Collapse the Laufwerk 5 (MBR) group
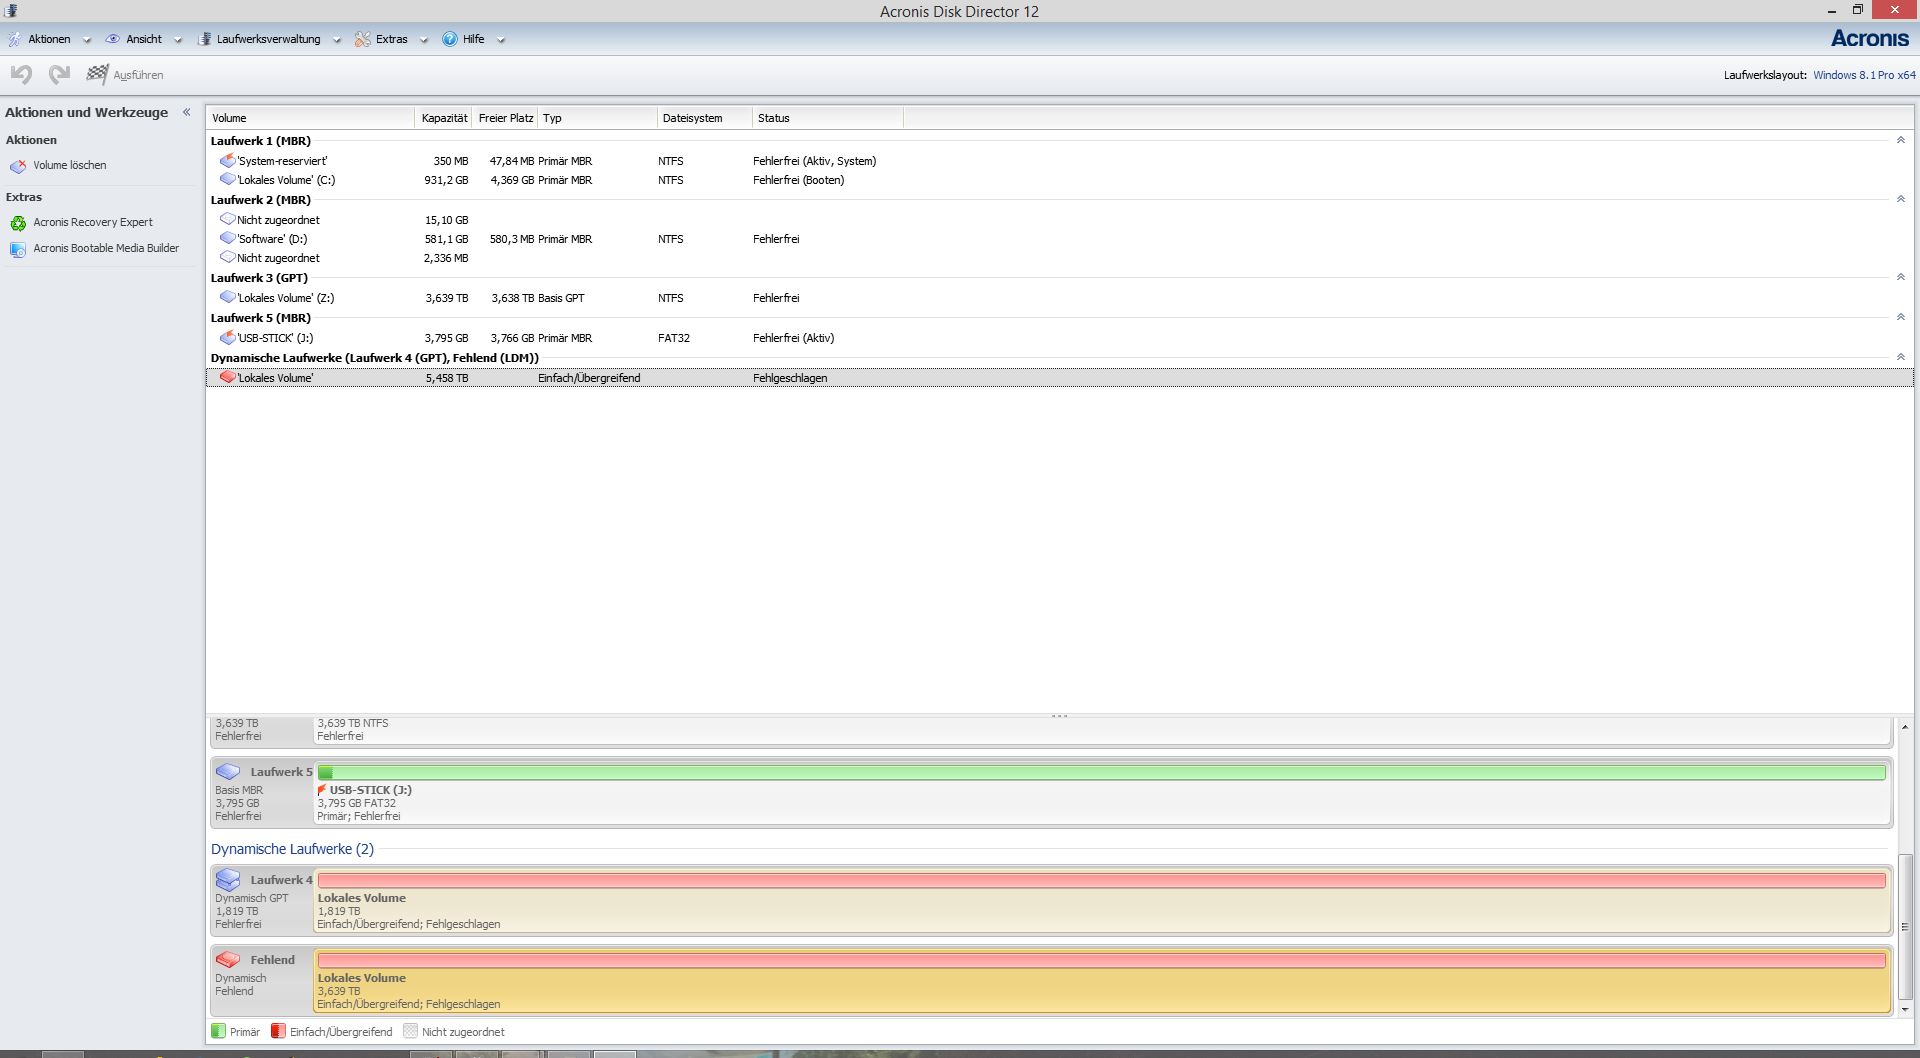Image resolution: width=1920 pixels, height=1058 pixels. [1900, 317]
